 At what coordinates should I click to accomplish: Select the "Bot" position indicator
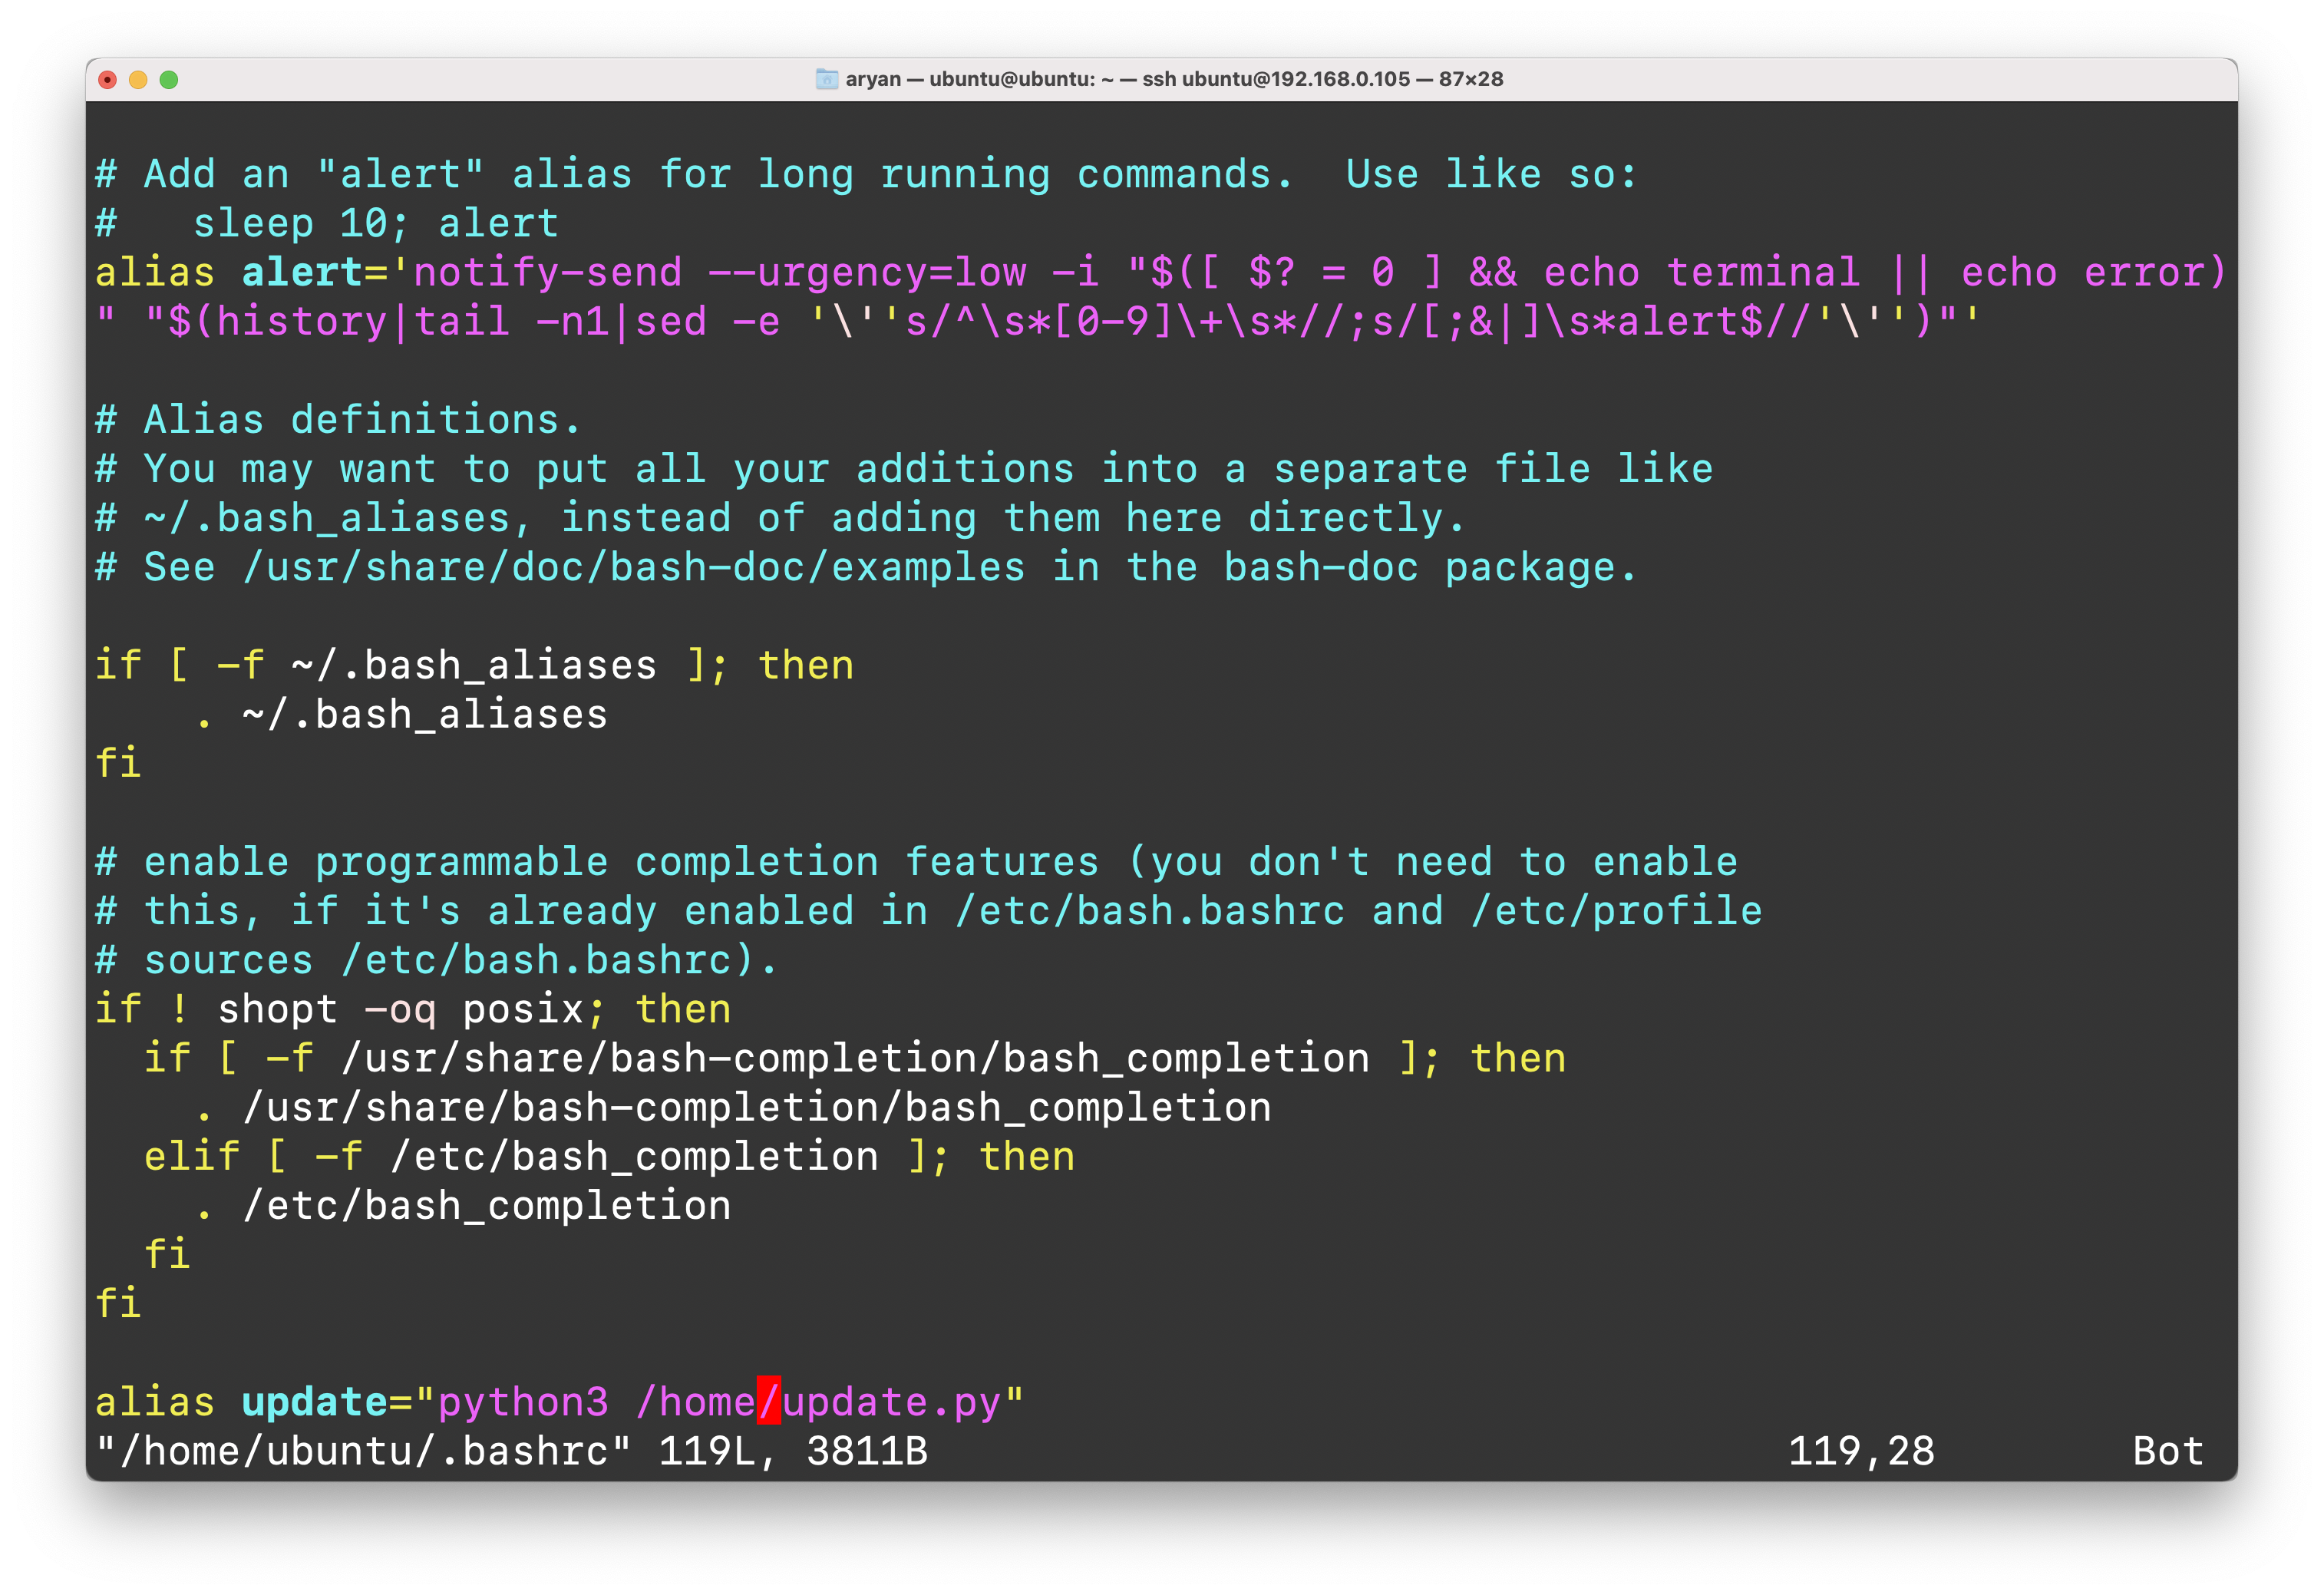pyautogui.click(x=2168, y=1451)
